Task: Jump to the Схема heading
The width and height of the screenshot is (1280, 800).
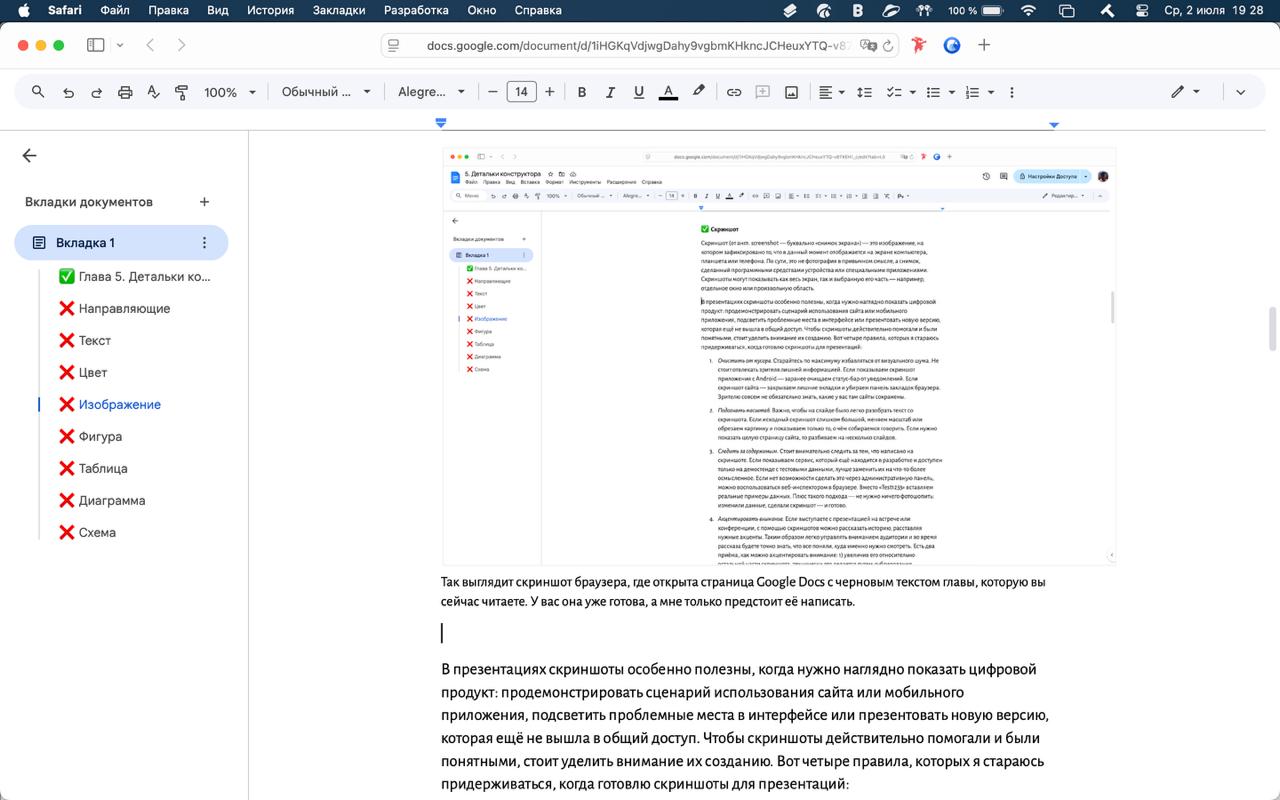Action: (x=88, y=533)
